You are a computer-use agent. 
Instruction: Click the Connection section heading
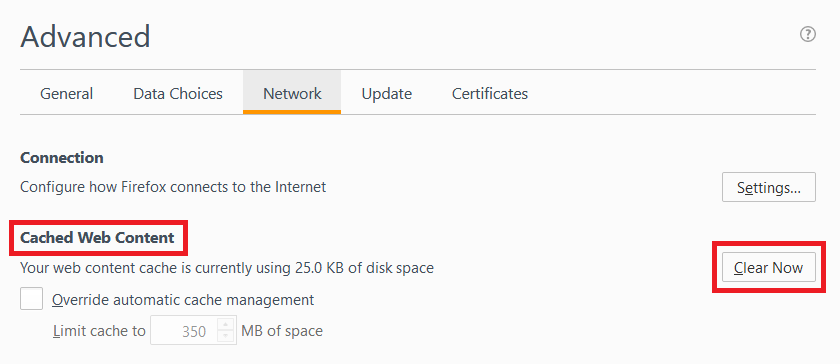(x=62, y=158)
